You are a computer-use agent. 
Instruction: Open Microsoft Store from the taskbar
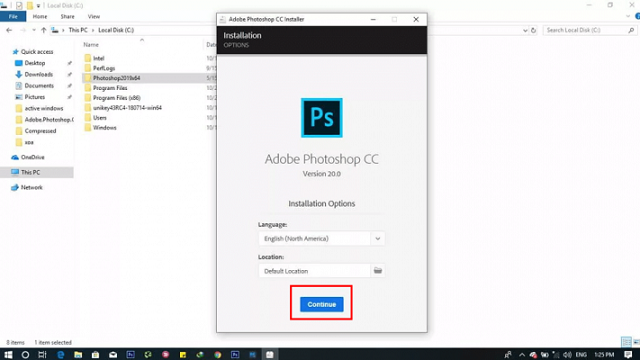click(x=96, y=355)
